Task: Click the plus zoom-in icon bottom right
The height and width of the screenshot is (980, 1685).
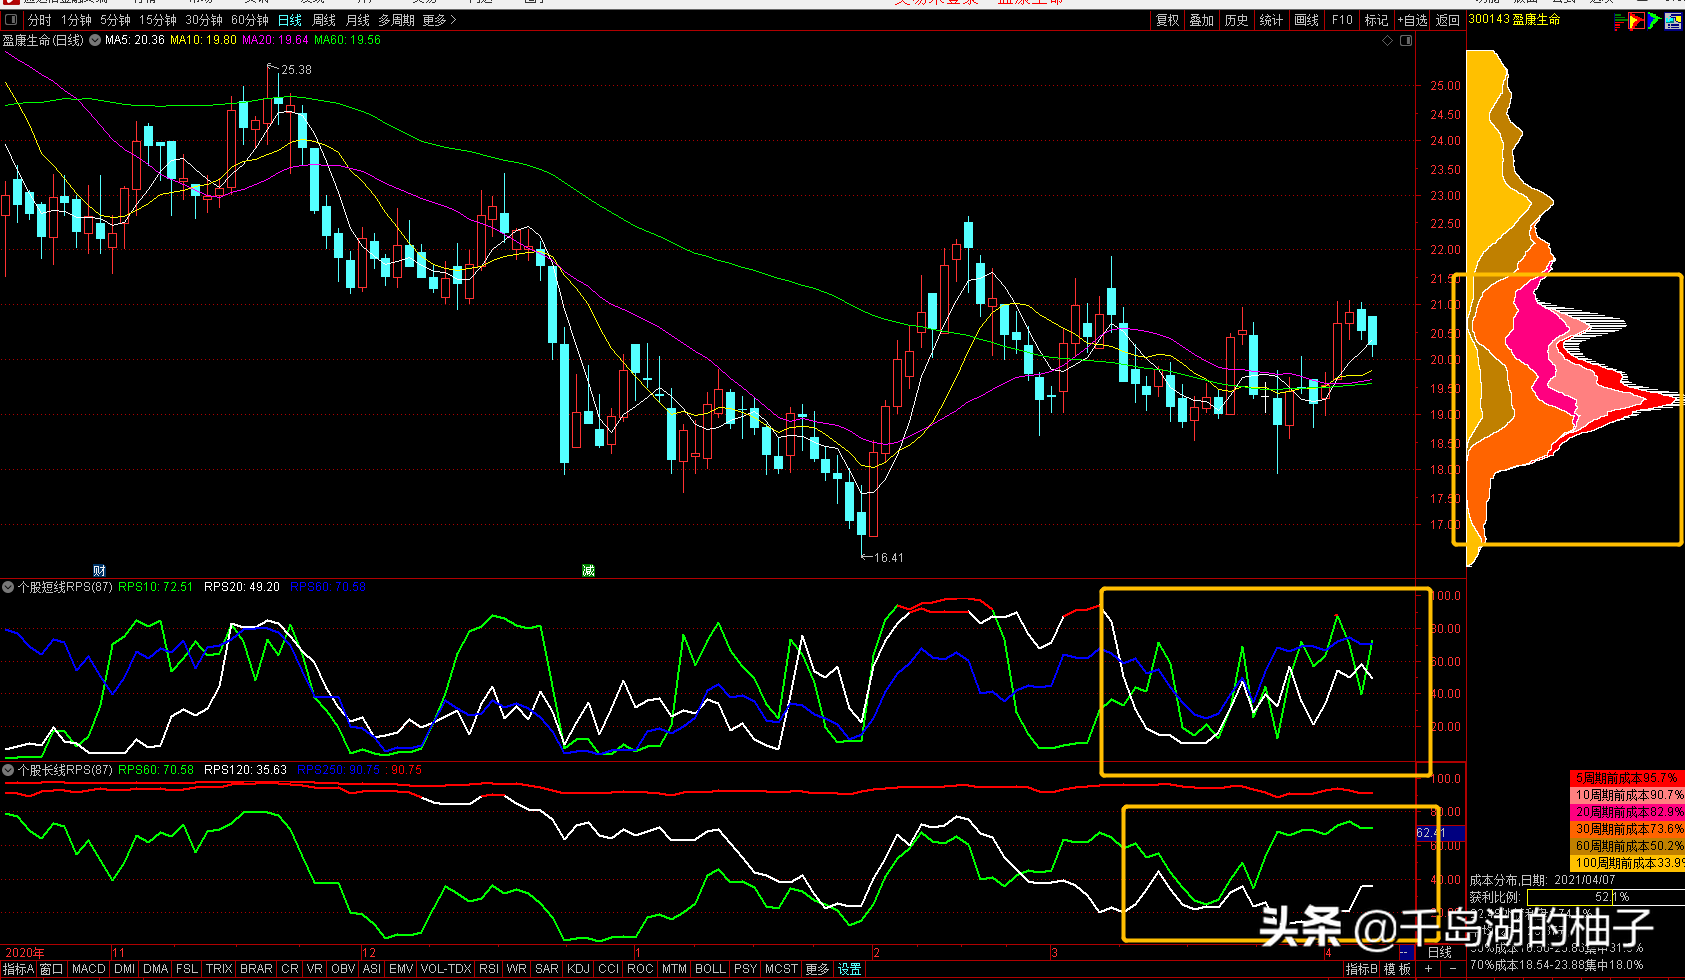Action: pyautogui.click(x=1428, y=969)
